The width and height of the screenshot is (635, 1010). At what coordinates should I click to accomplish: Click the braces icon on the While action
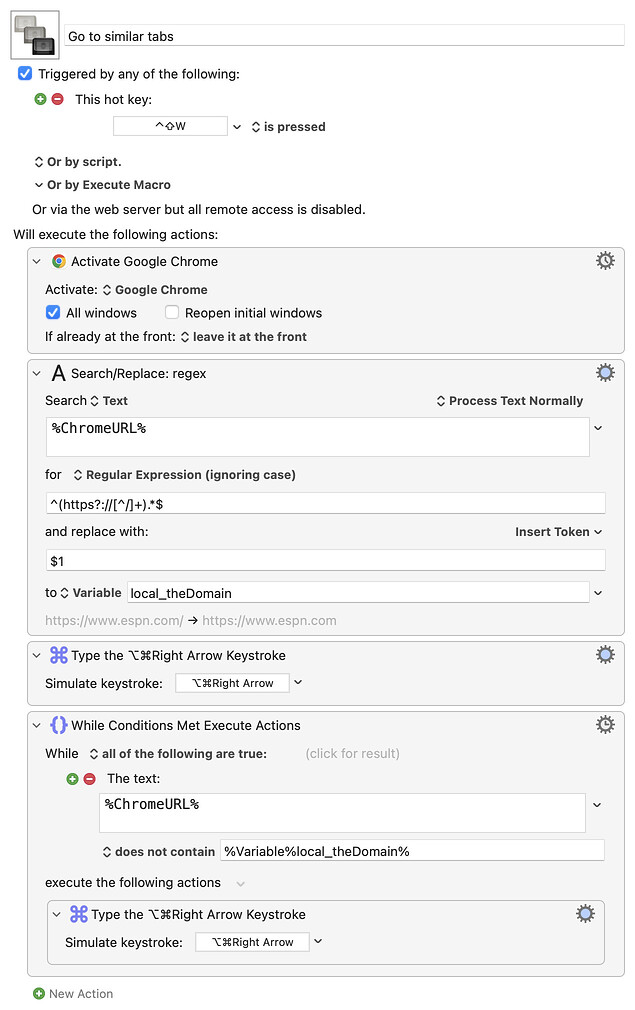coord(58,725)
